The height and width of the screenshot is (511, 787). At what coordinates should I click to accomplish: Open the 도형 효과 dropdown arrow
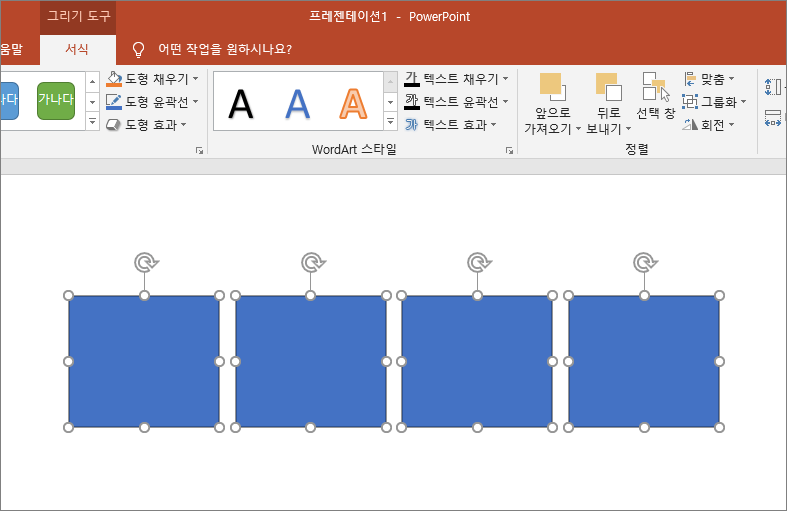tap(184, 124)
